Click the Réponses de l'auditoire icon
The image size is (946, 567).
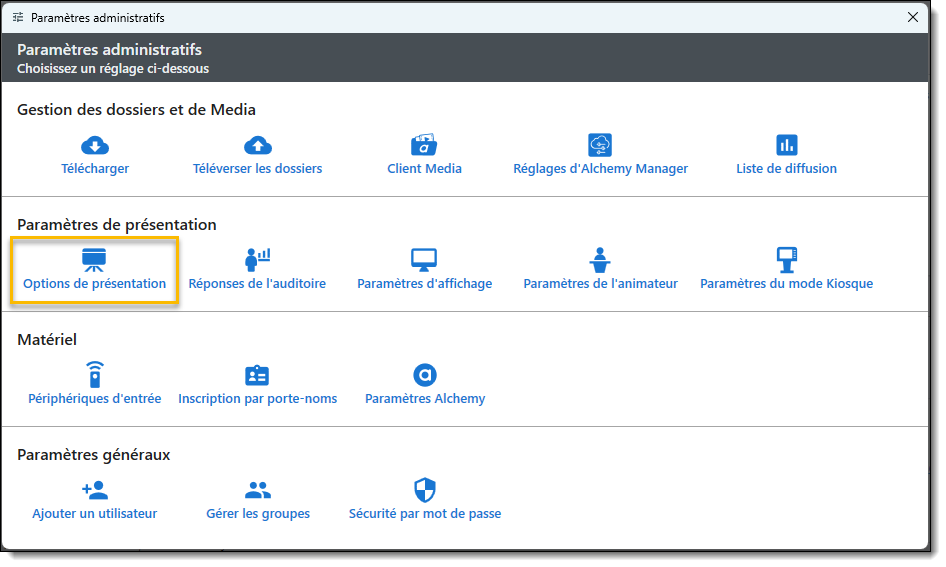coord(257,260)
